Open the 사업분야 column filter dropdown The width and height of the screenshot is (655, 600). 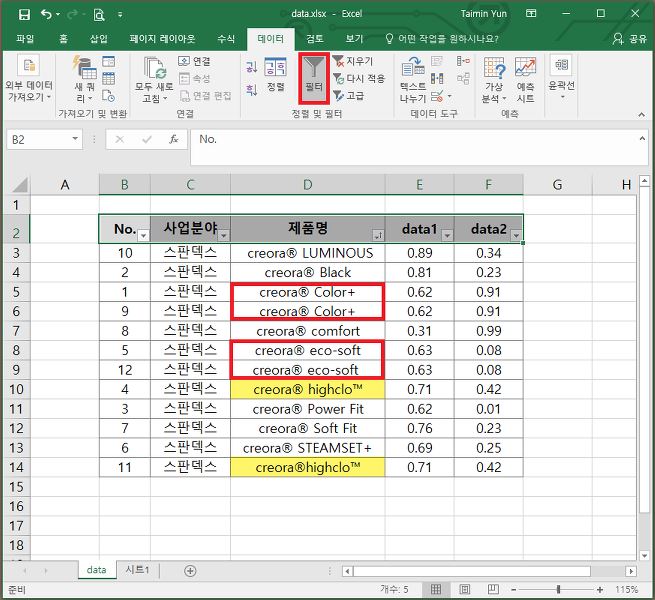tap(223, 236)
